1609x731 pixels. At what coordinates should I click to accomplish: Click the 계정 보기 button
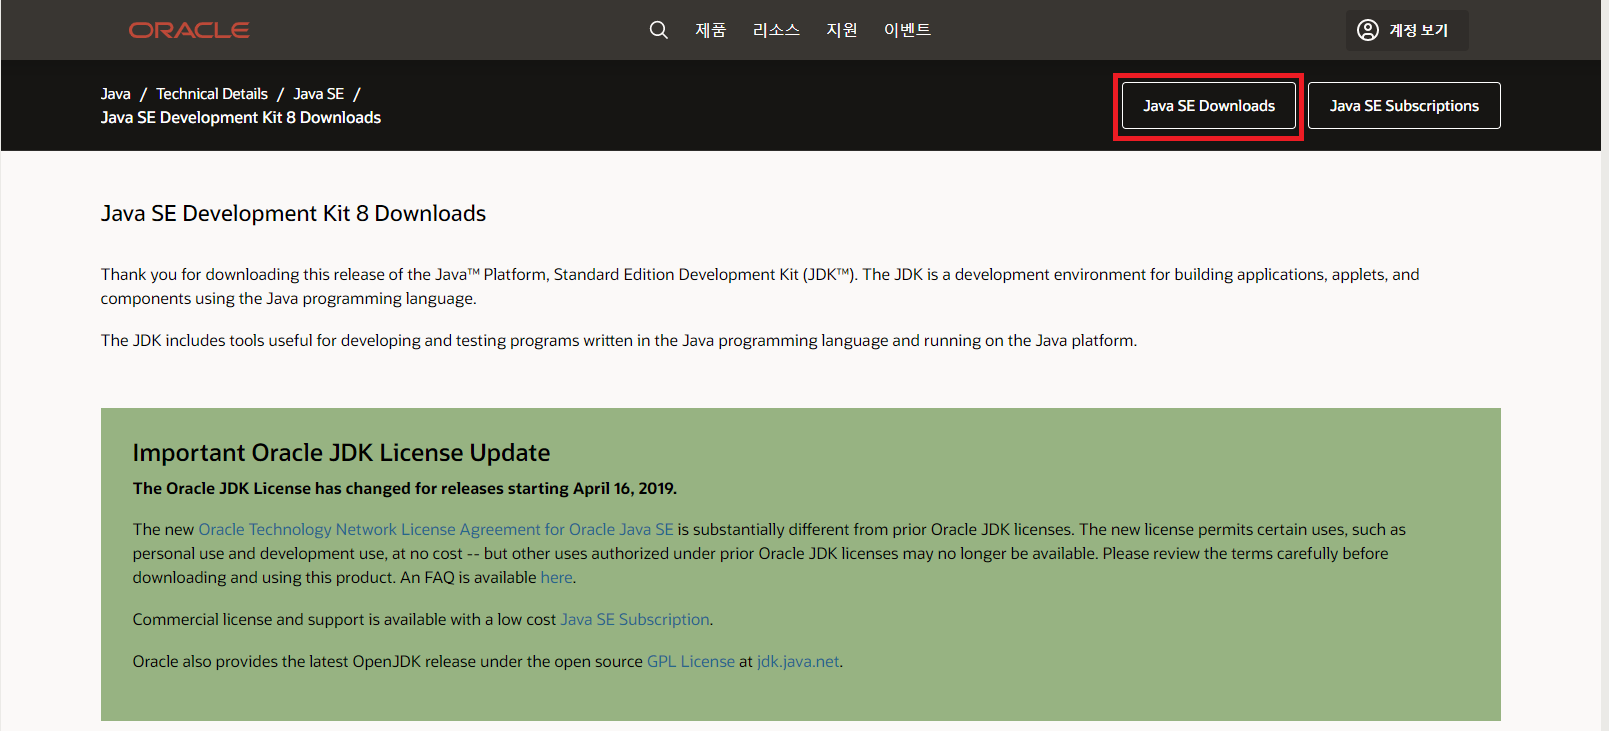(x=1407, y=30)
